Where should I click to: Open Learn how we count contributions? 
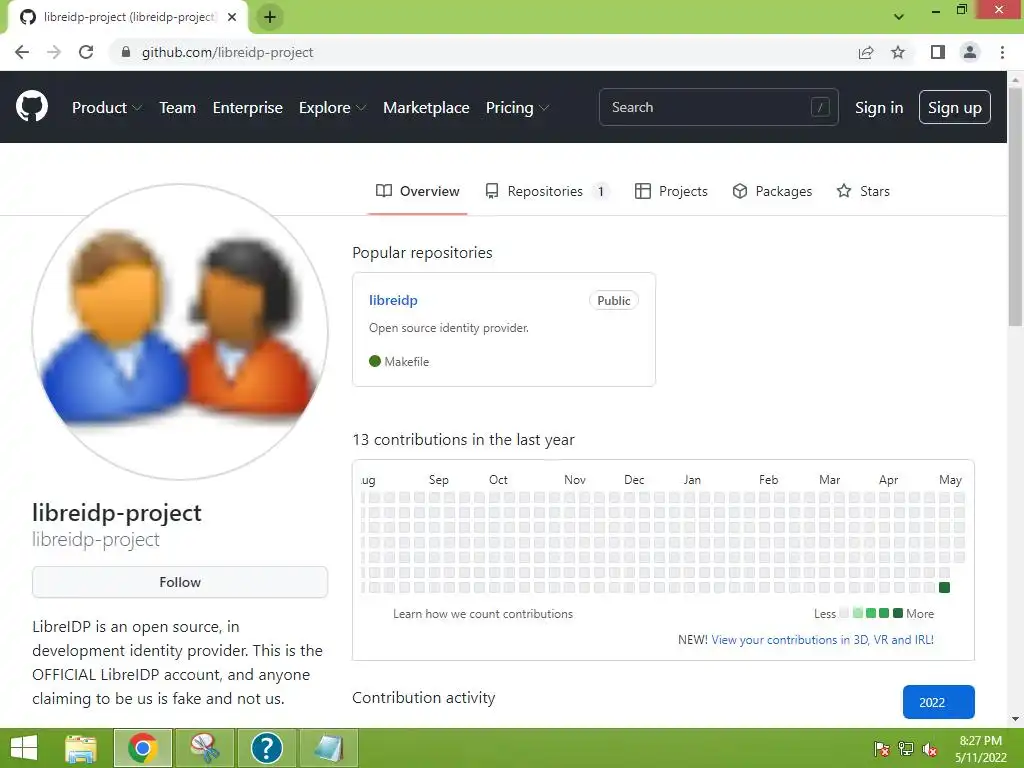coord(483,614)
